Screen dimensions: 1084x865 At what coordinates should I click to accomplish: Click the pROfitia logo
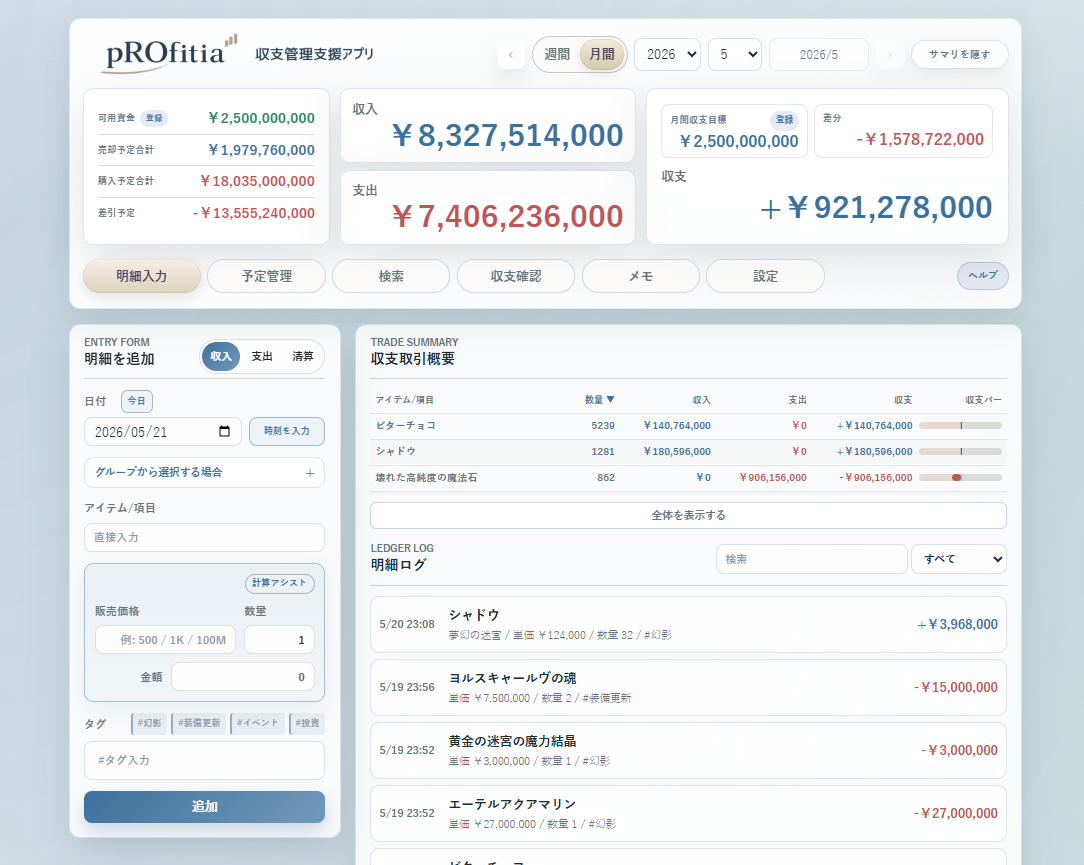click(x=170, y=53)
